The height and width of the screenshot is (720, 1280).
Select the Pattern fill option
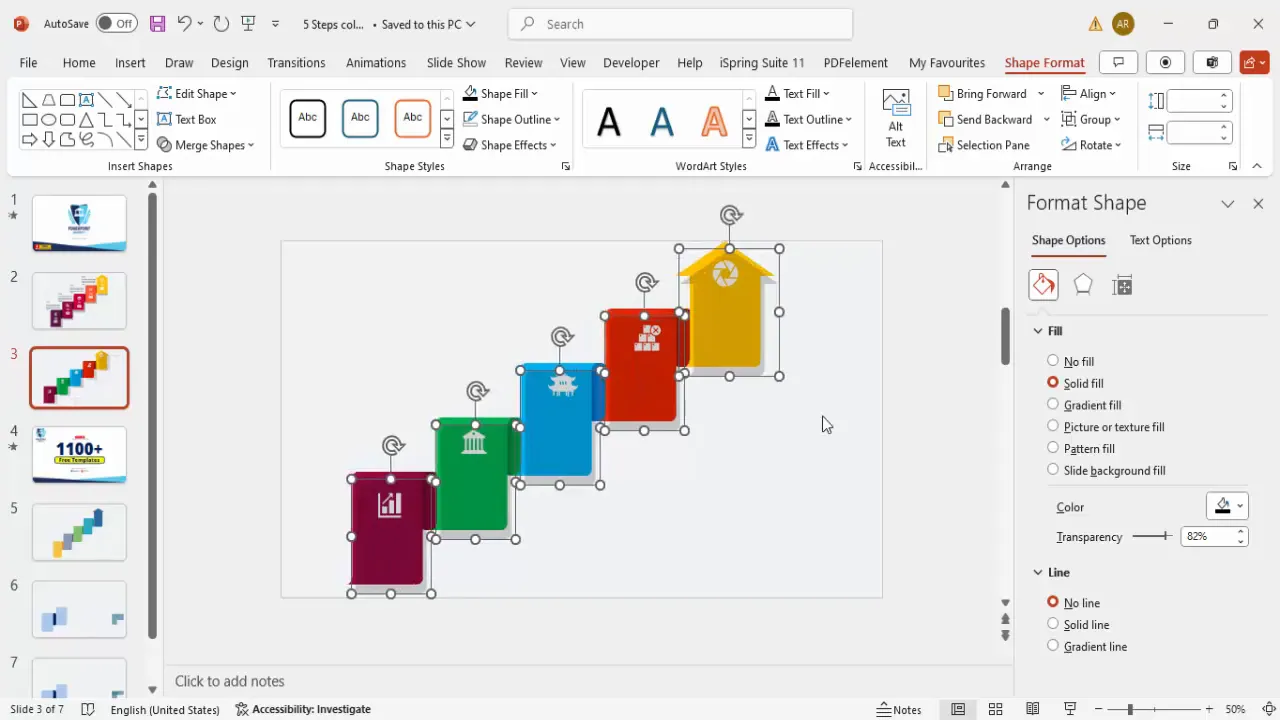click(x=1081, y=449)
